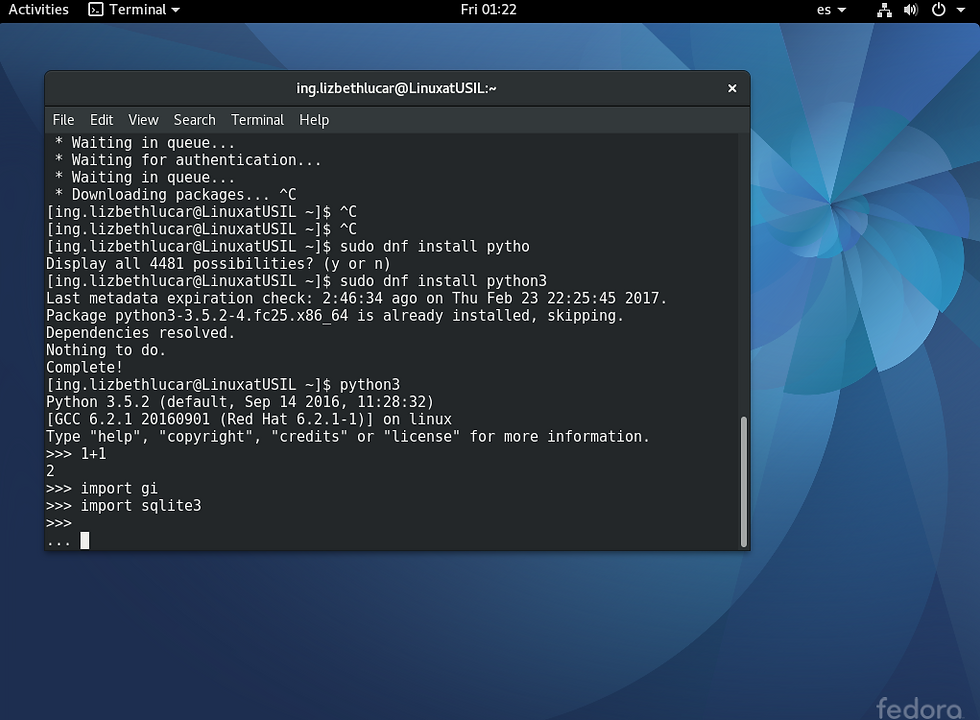This screenshot has height=720, width=980.
Task: Click the prompt line ending in '~]$ python3'
Action: pos(223,384)
